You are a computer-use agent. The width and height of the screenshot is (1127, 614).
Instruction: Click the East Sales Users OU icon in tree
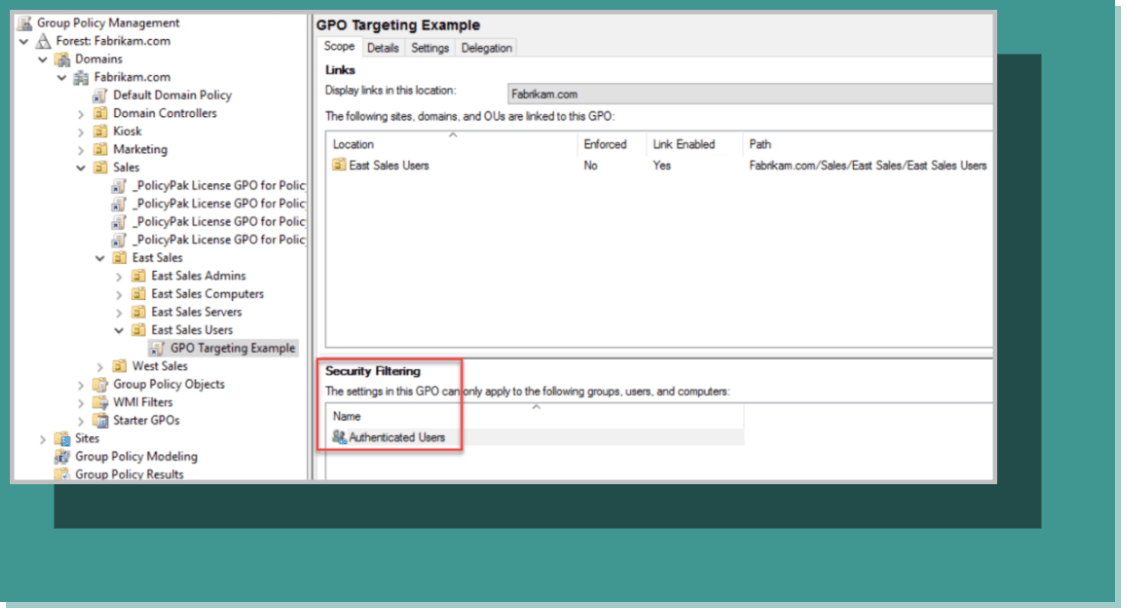tap(139, 330)
